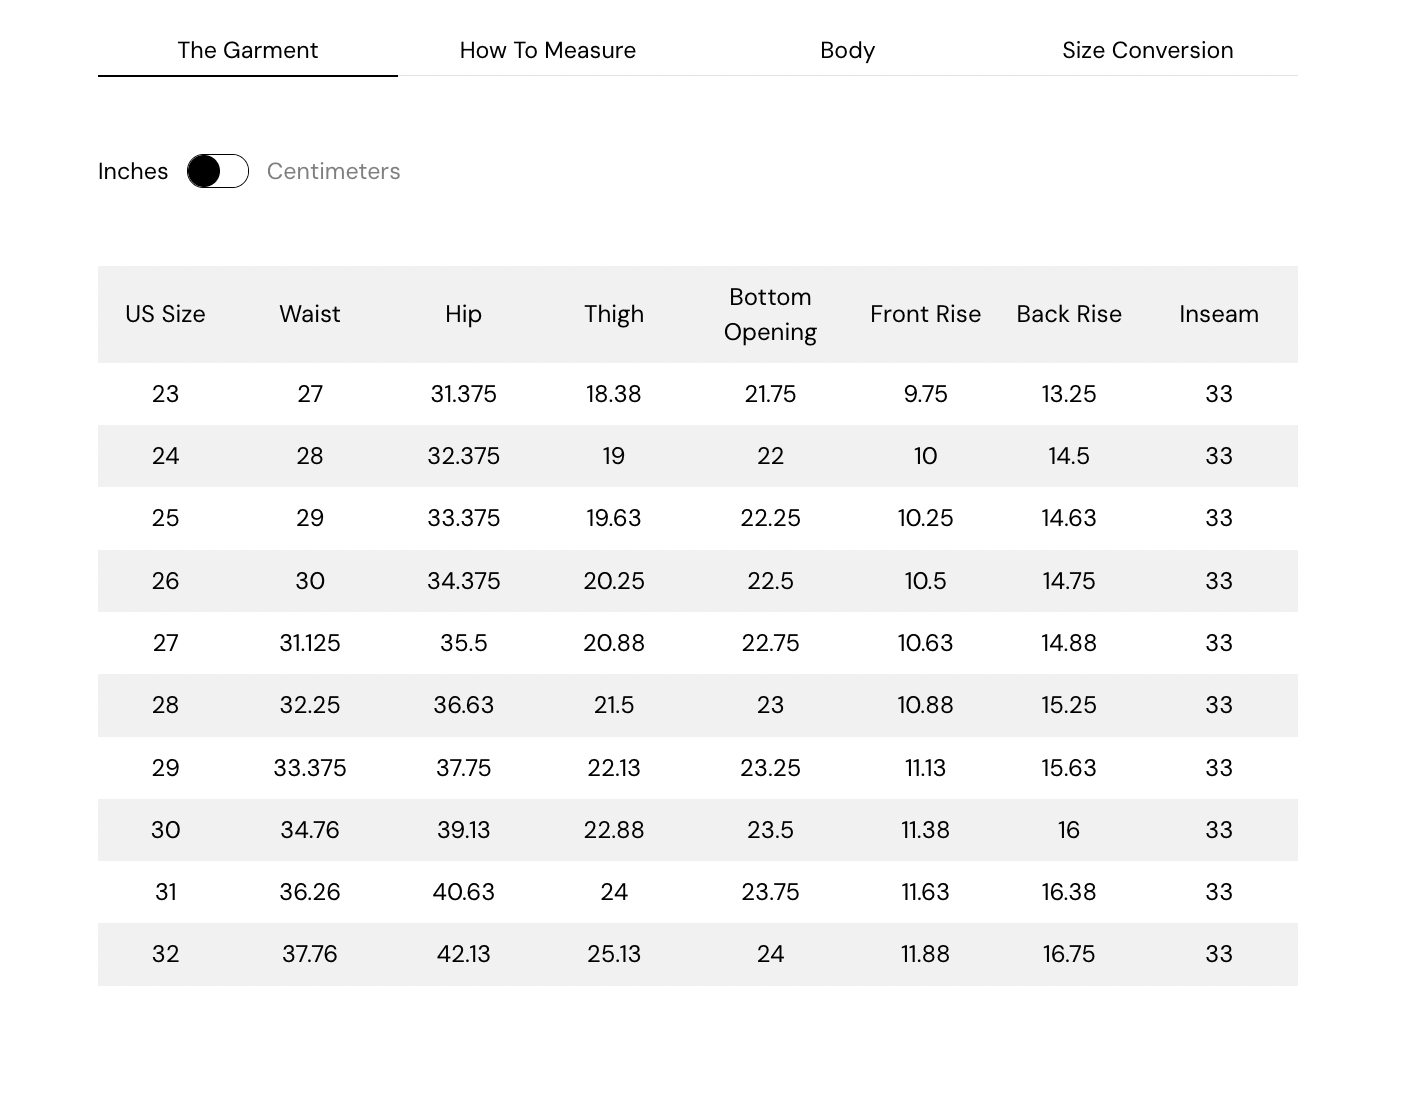Click hip value 42.13 for size 32
This screenshot has width=1415, height=1111.
click(463, 954)
